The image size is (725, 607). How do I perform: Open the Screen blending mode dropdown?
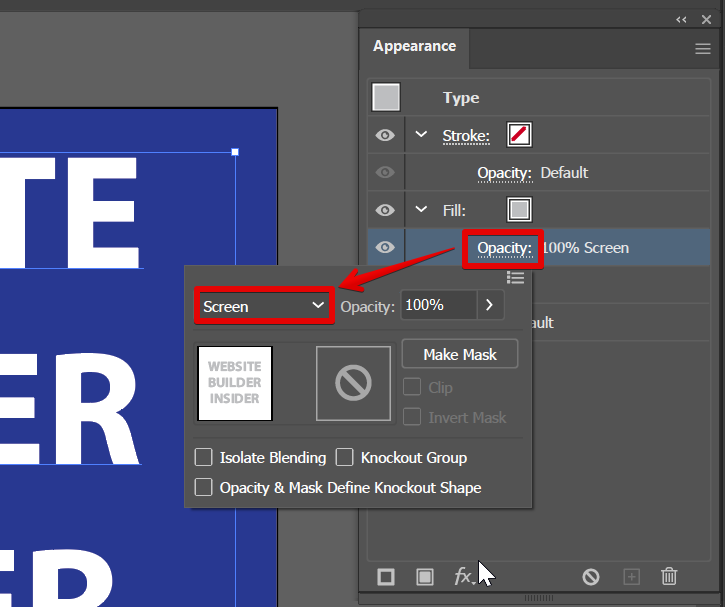click(263, 306)
